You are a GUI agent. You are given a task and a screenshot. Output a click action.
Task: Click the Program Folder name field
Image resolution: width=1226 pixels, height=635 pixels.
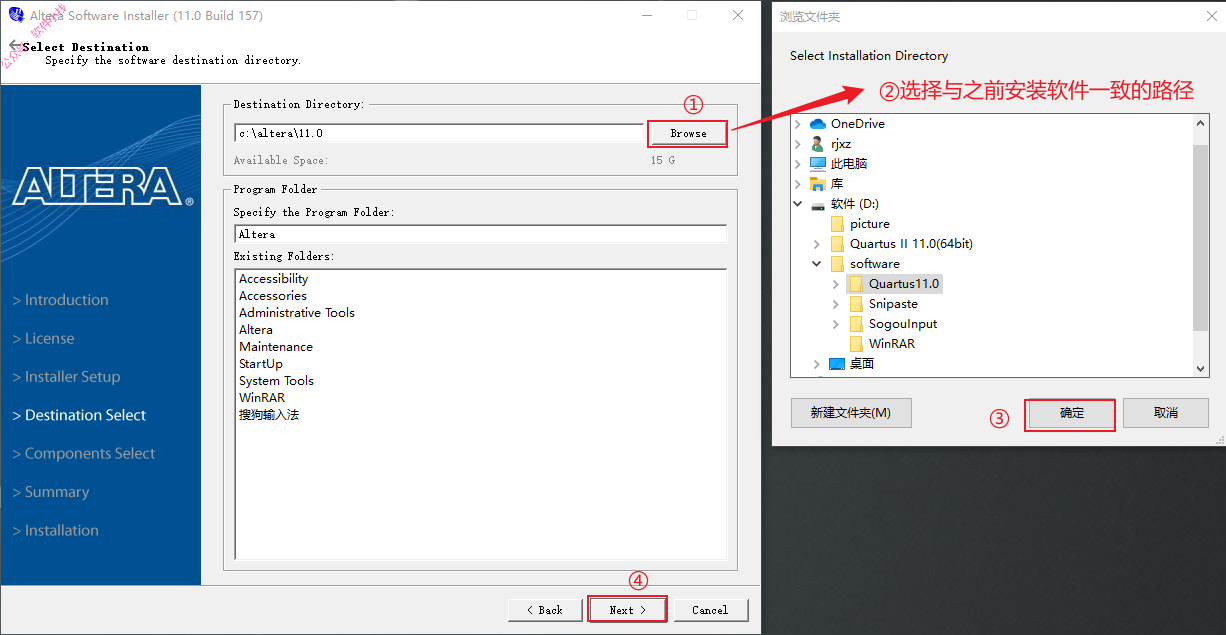click(480, 234)
